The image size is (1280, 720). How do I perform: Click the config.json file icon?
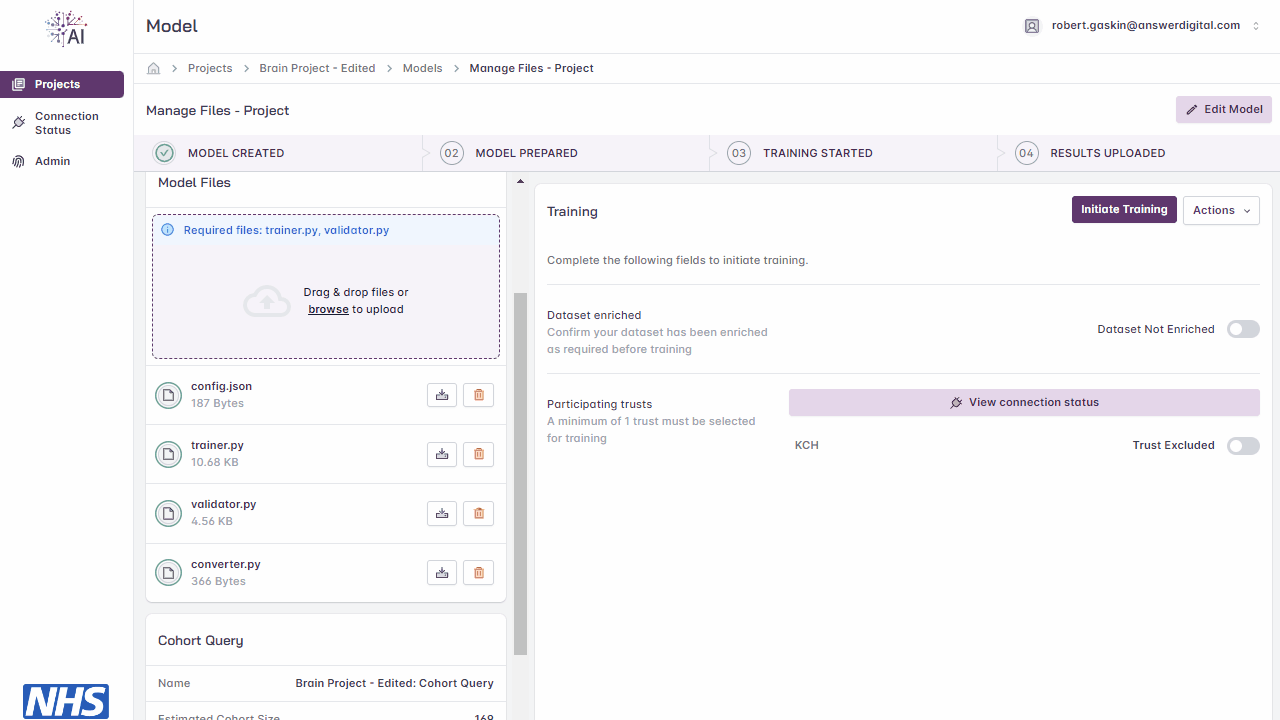pos(168,395)
